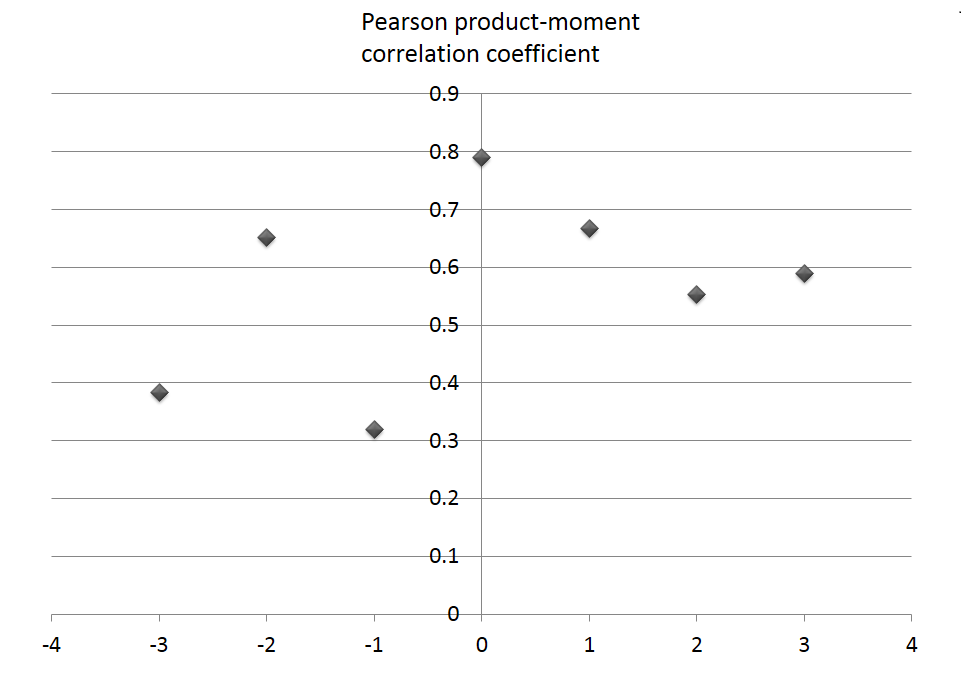Click the rightmost data marker at x = 3
This screenshot has height=676, width=963.
tap(804, 273)
